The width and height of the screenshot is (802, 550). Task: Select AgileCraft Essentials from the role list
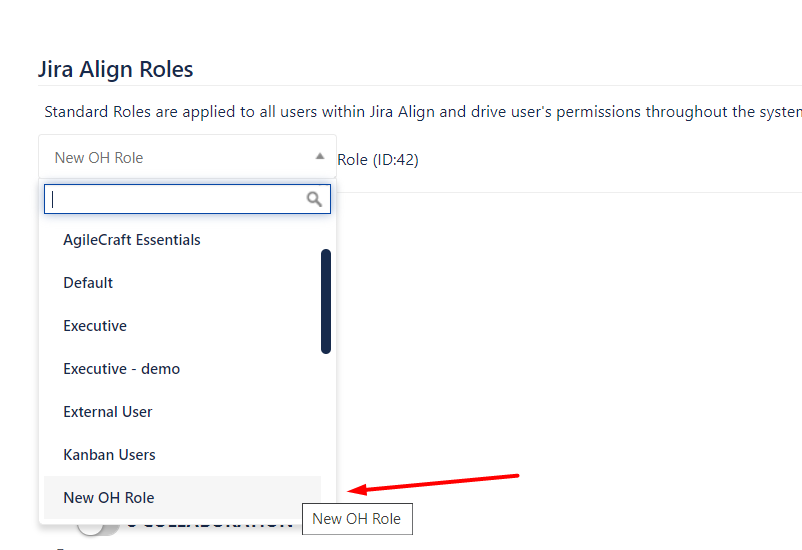click(x=132, y=240)
